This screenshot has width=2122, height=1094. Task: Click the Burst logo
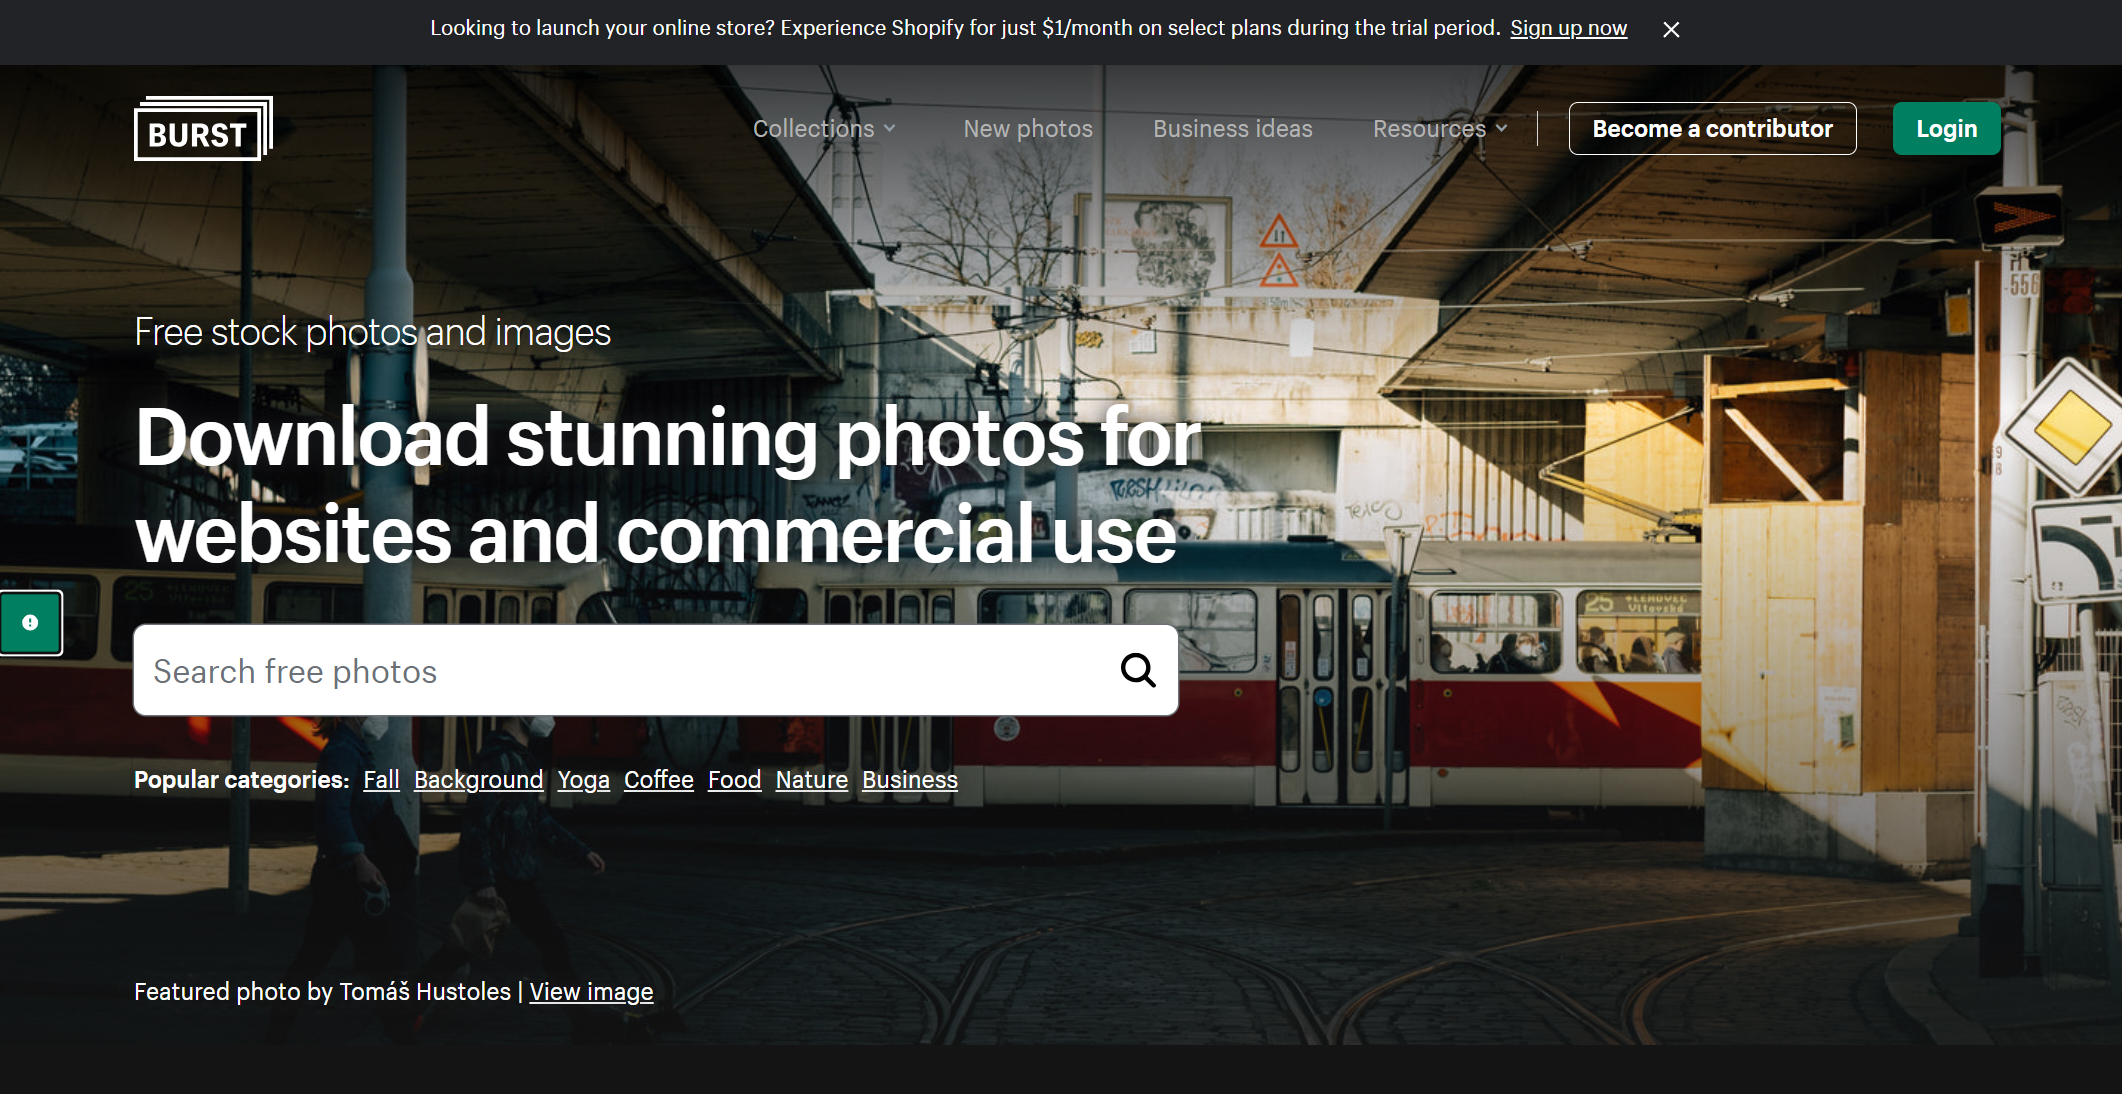pos(203,129)
